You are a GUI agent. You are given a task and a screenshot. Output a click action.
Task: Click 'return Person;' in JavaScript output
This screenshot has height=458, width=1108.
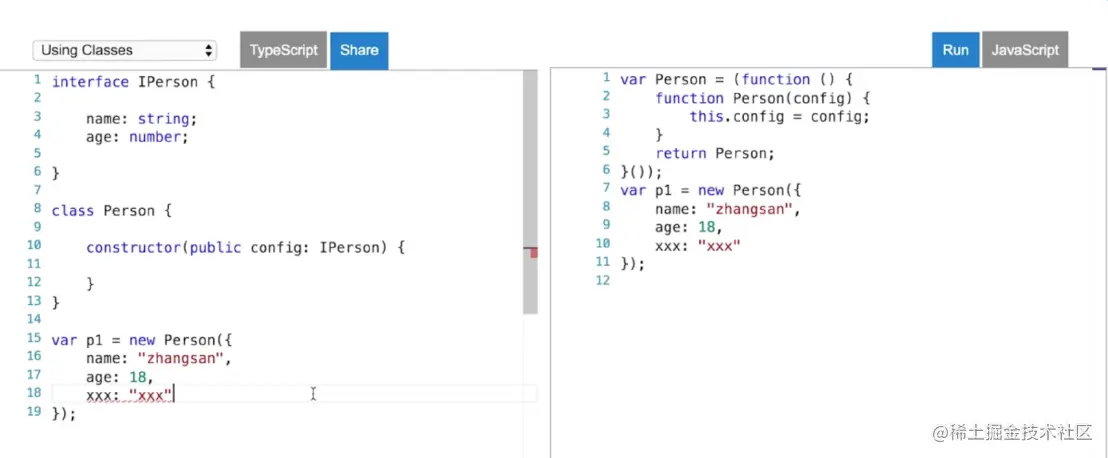coord(715,153)
